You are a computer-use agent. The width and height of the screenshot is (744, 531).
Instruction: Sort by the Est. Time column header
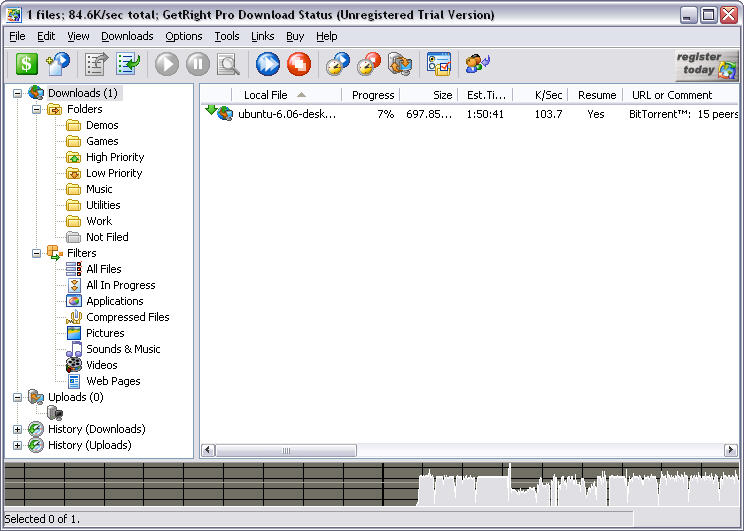click(x=485, y=95)
